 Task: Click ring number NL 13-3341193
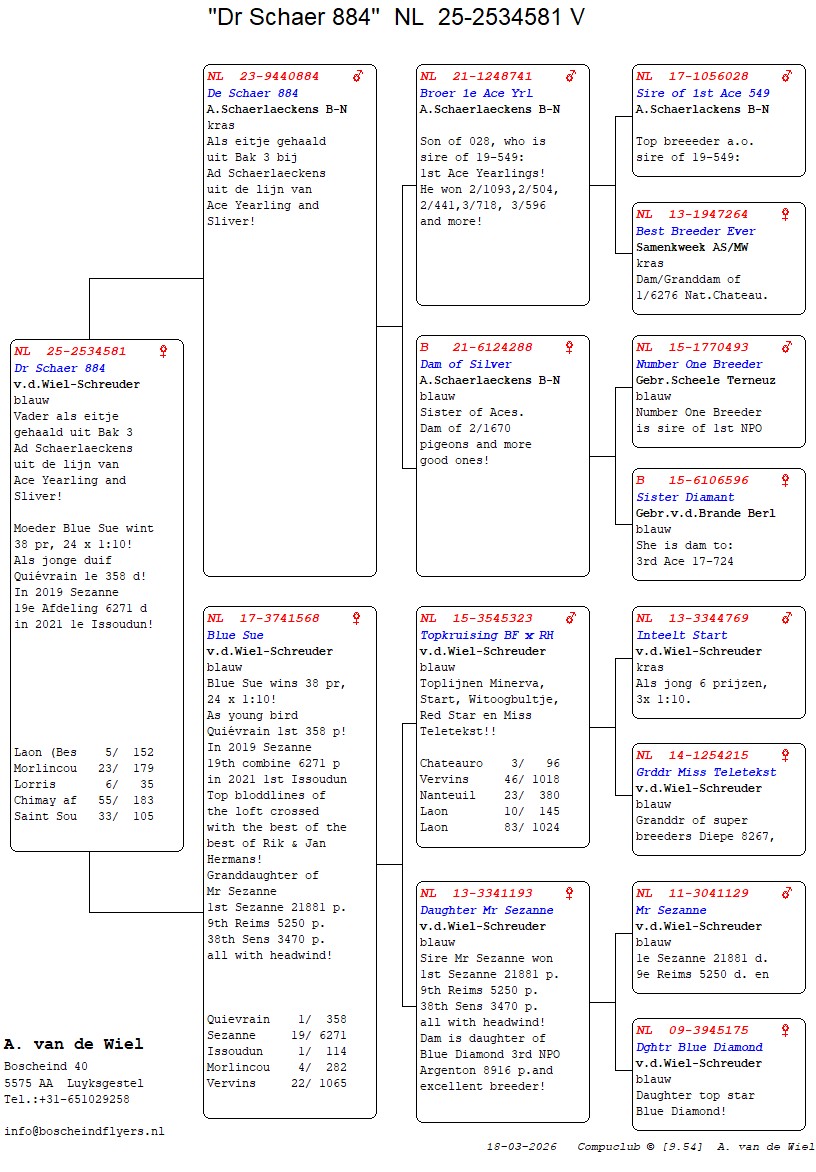(x=476, y=894)
